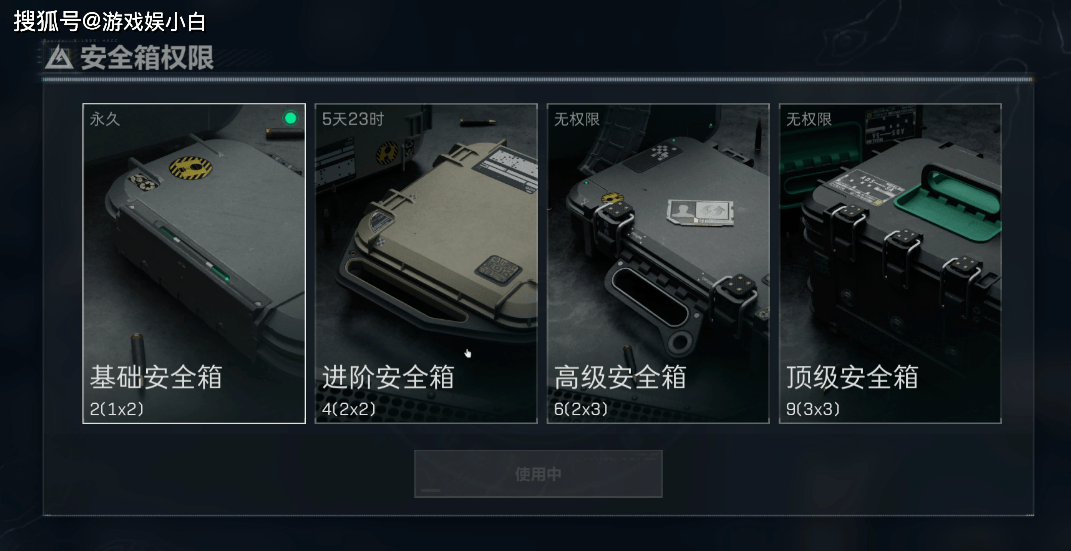Image resolution: width=1071 pixels, height=551 pixels.
Task: Click the 安全箱权限 title text
Action: [147, 59]
